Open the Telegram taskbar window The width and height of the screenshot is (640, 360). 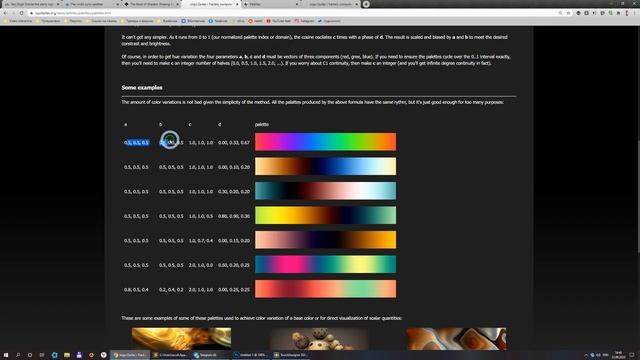(x=209, y=355)
